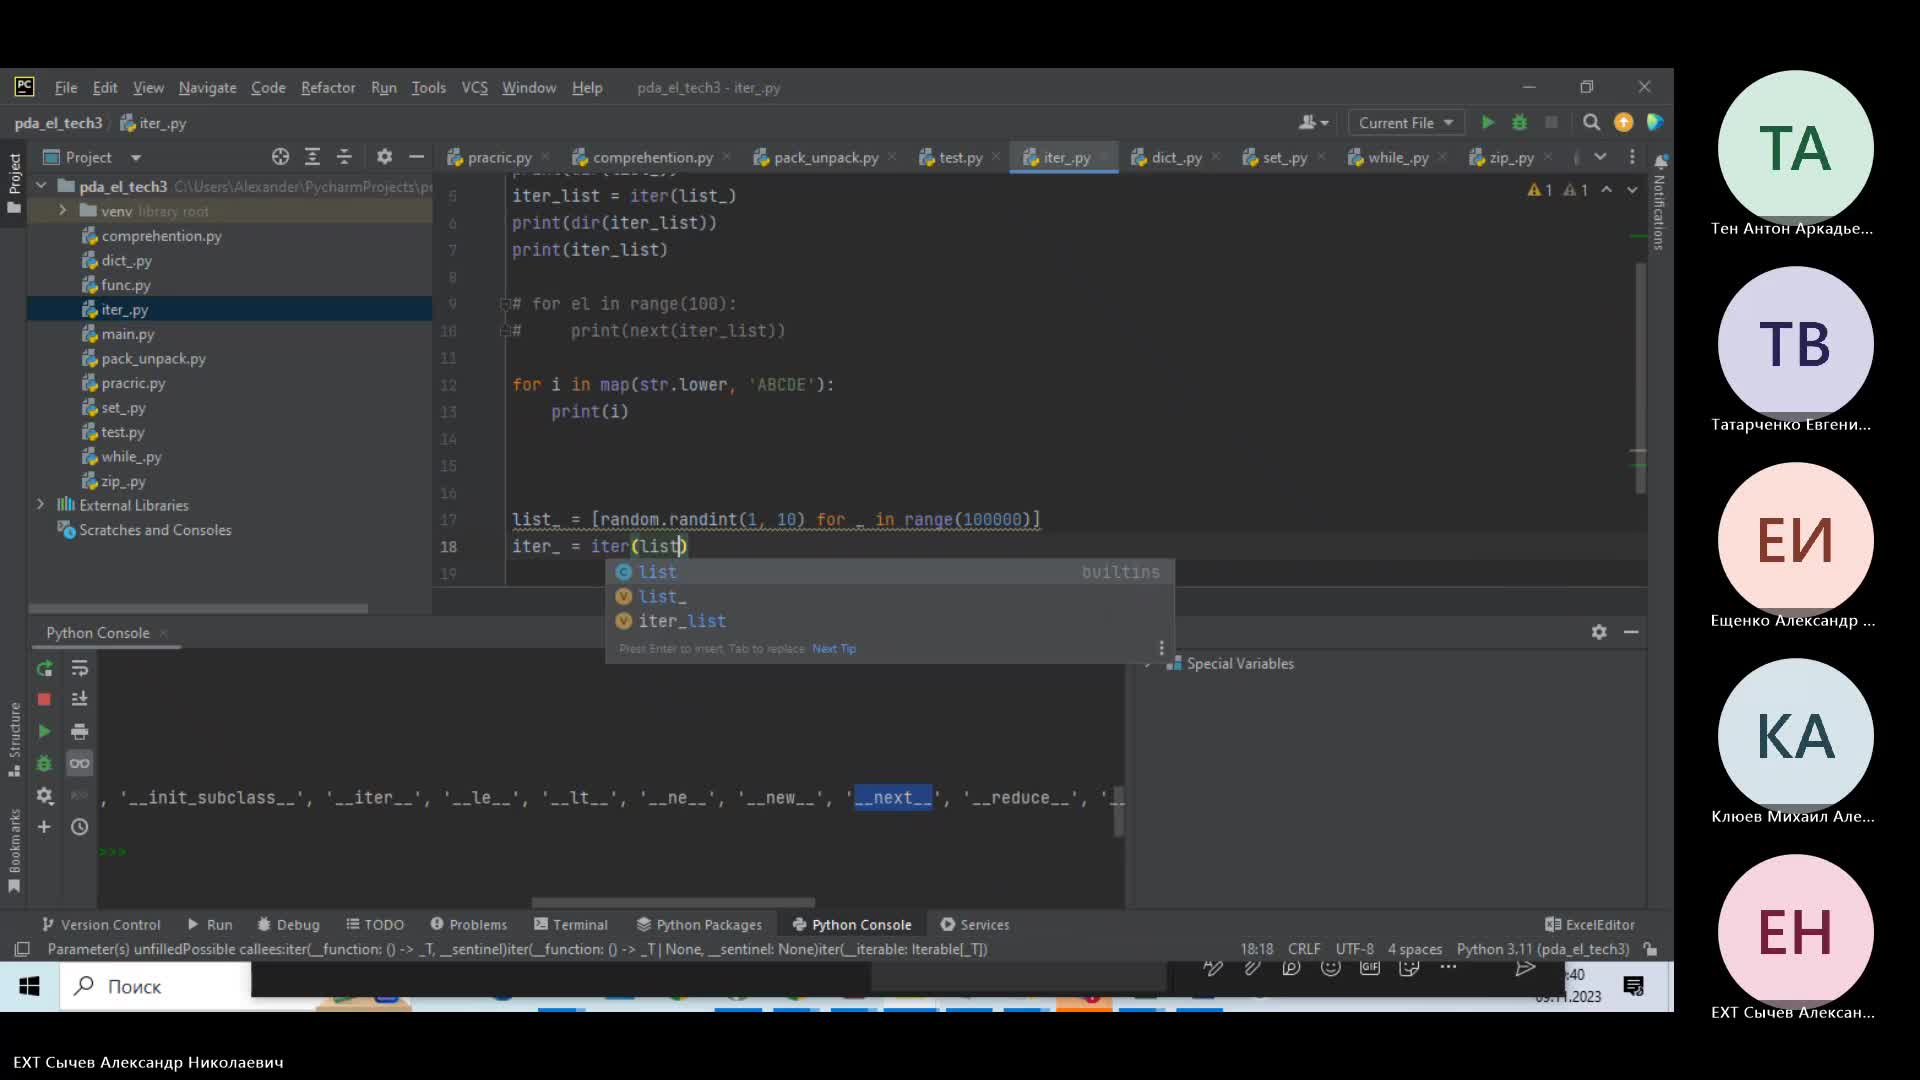This screenshot has height=1080, width=1920.
Task: Open the Refactor menu
Action: [x=328, y=87]
